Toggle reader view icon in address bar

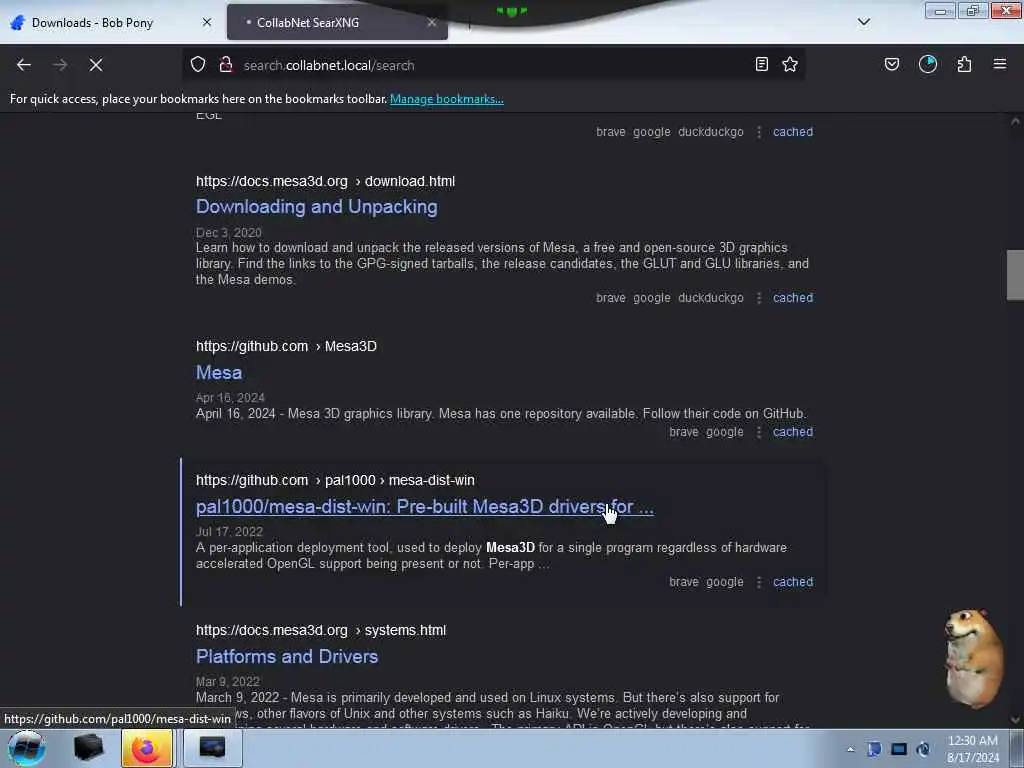coord(761,65)
